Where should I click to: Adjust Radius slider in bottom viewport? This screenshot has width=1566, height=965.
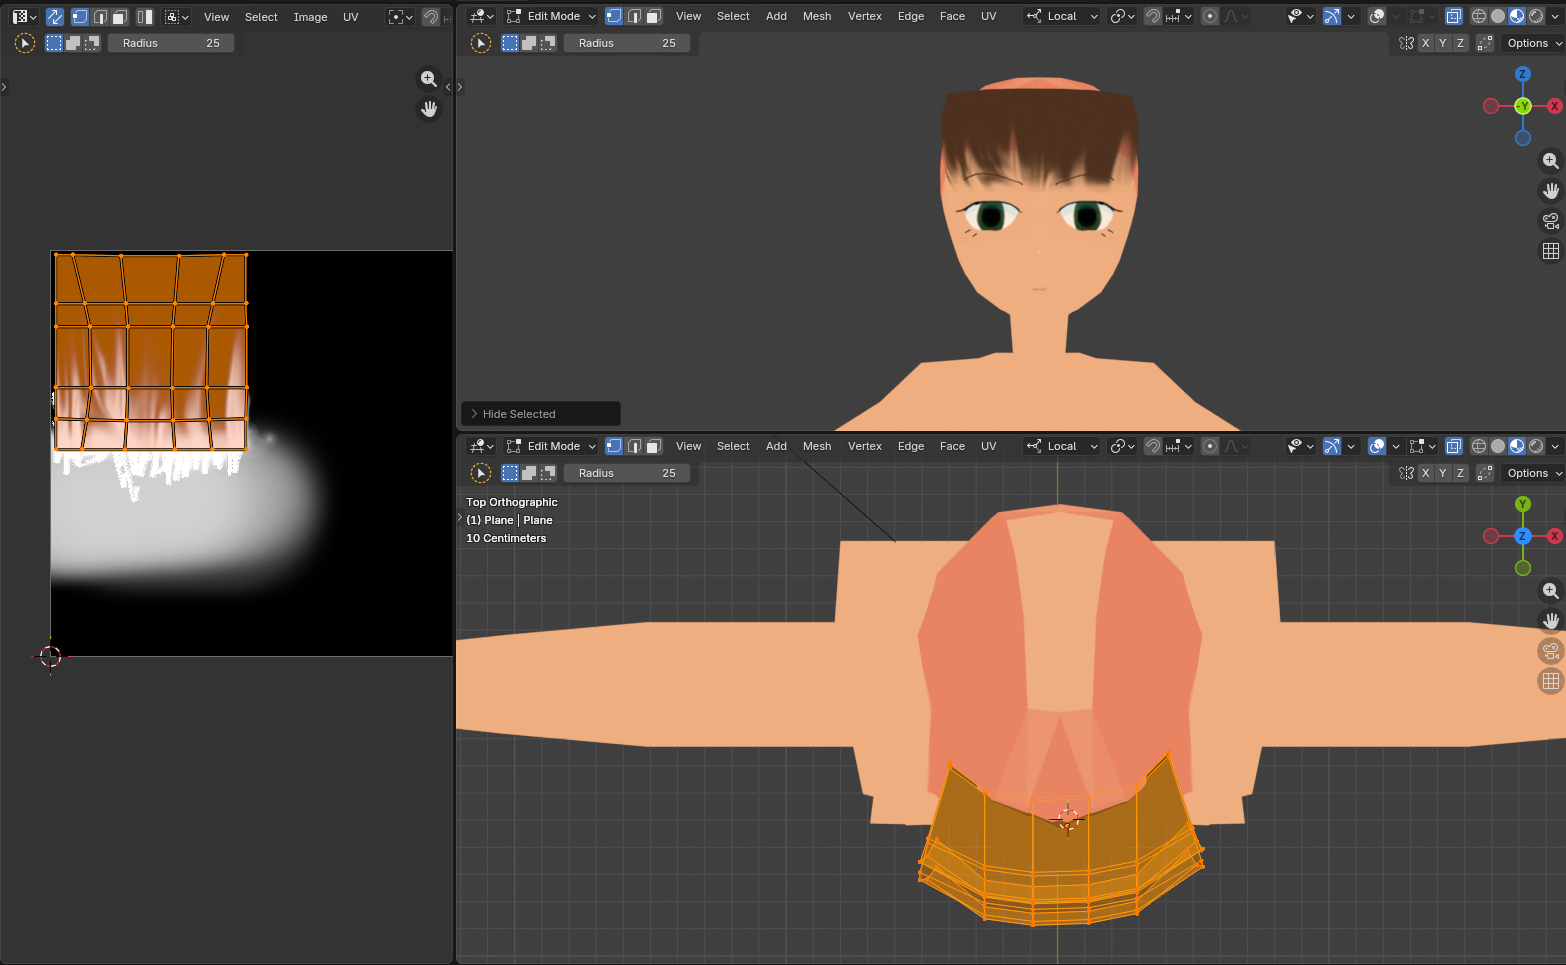pos(627,473)
